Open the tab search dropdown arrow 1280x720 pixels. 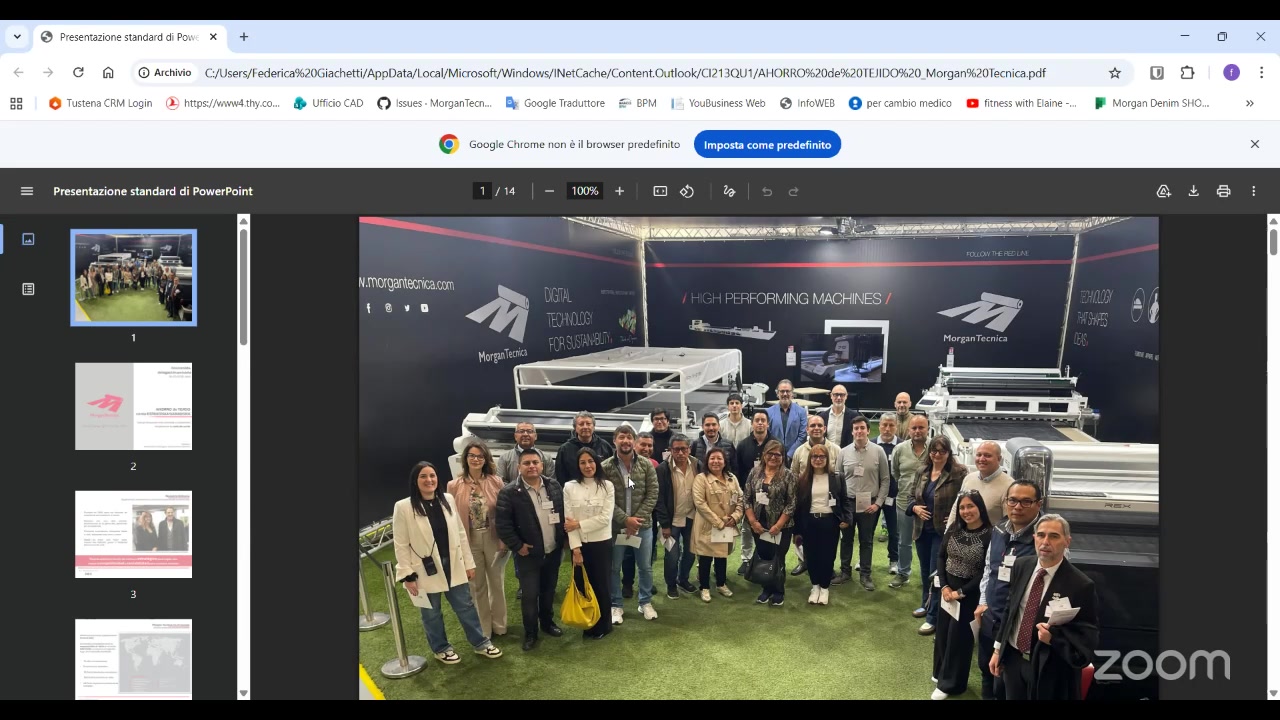tap(17, 37)
